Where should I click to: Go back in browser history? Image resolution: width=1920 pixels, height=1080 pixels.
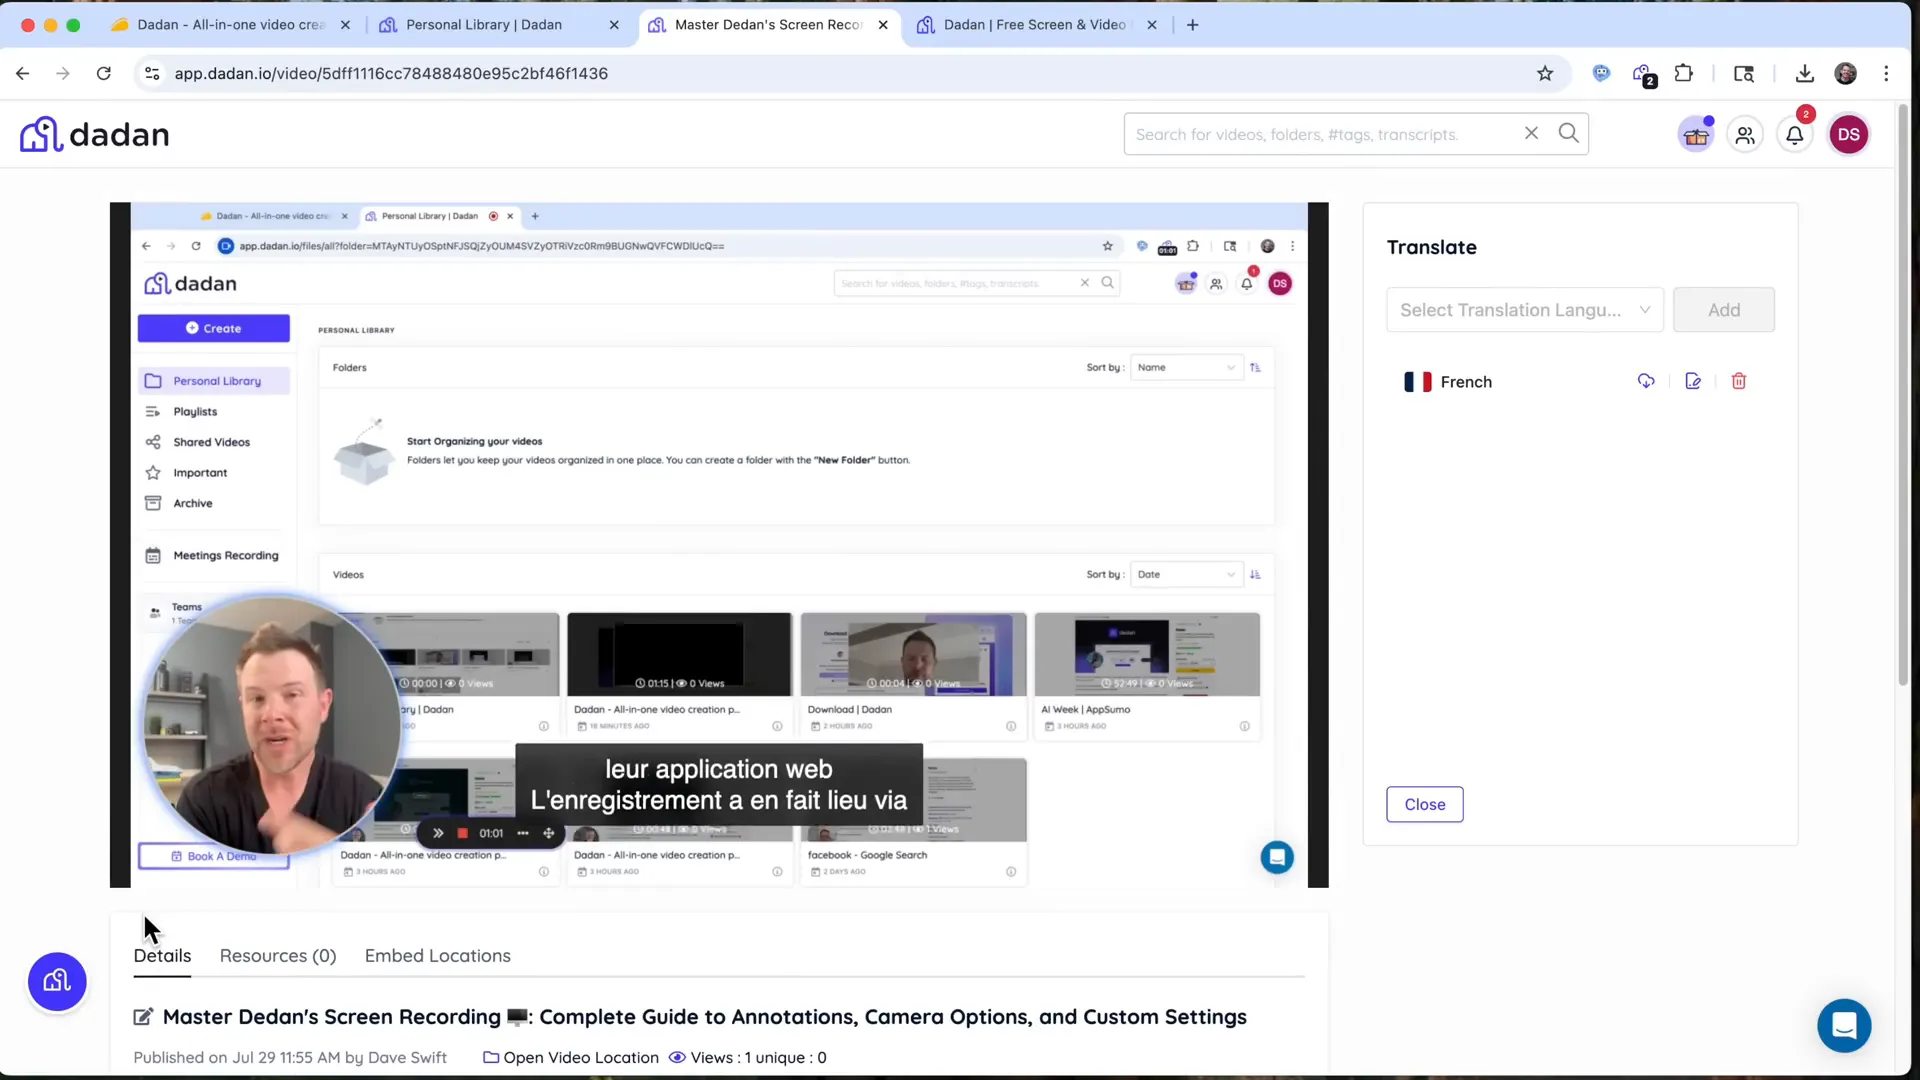click(23, 73)
